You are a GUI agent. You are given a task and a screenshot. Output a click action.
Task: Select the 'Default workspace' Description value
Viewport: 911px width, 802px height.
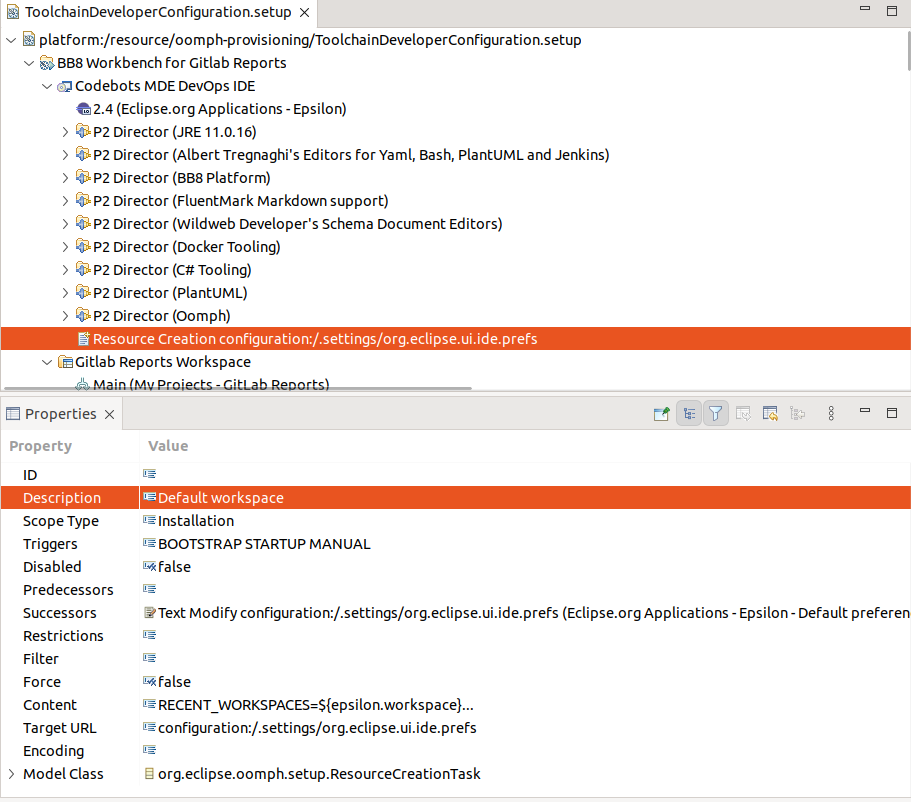pos(221,498)
